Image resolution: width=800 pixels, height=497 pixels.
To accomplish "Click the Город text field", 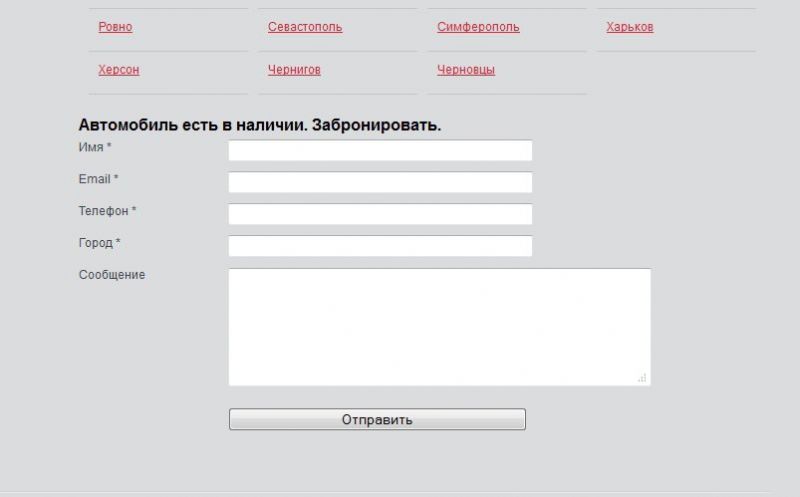I will pos(380,247).
